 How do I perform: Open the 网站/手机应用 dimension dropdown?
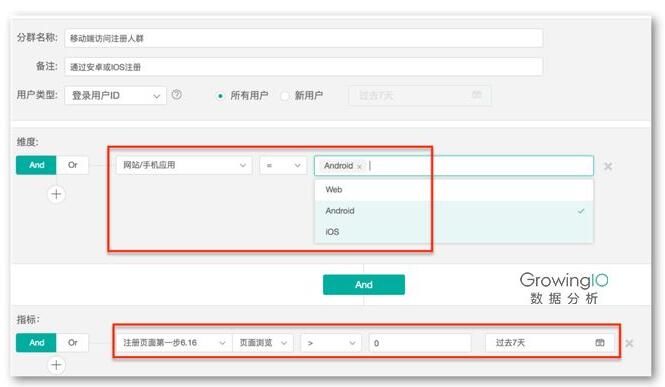tap(184, 165)
